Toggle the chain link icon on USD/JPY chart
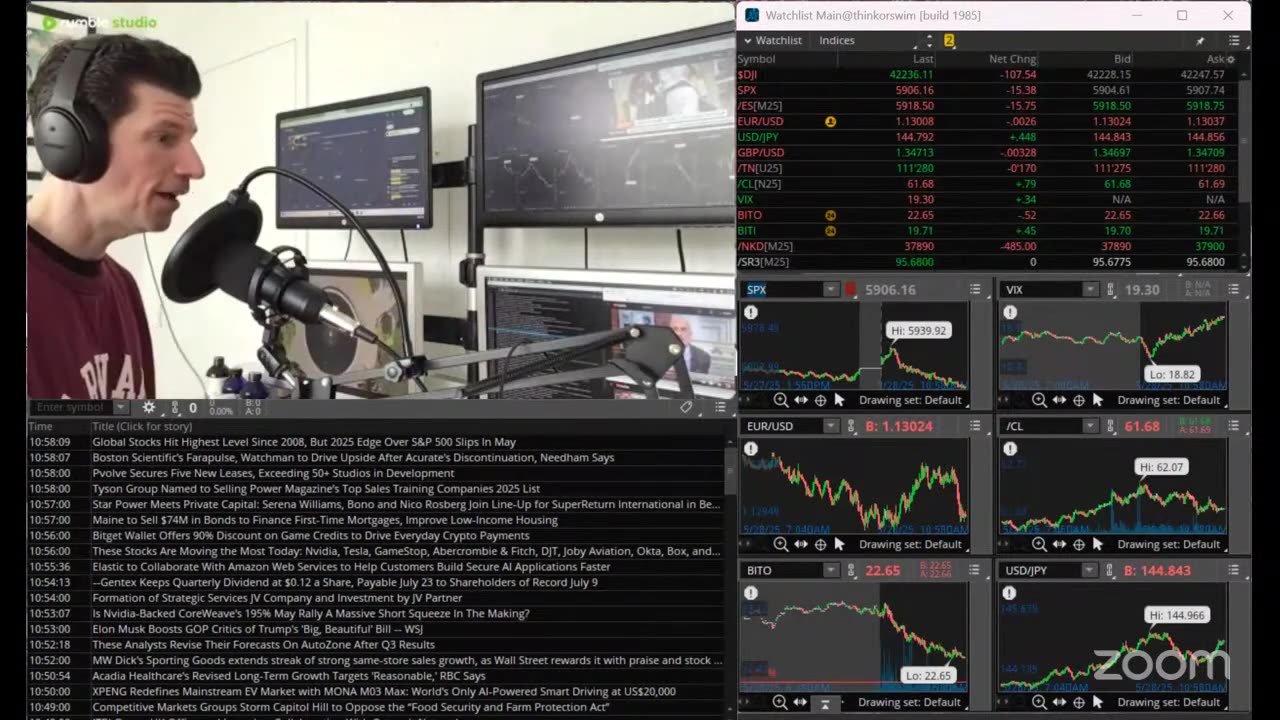The image size is (1280, 720). click(1111, 570)
